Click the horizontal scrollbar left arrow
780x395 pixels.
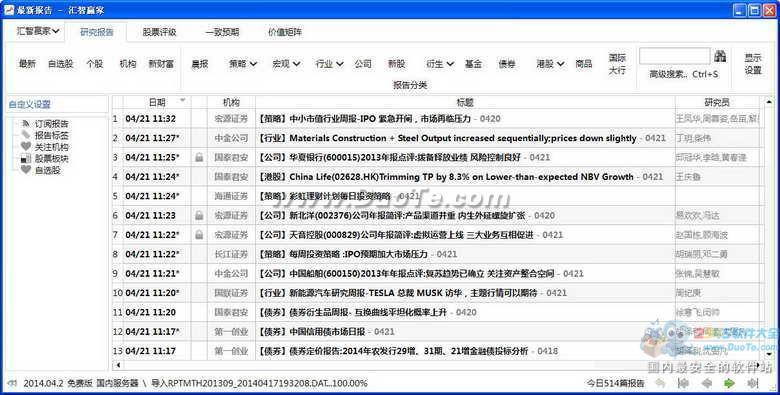point(118,365)
